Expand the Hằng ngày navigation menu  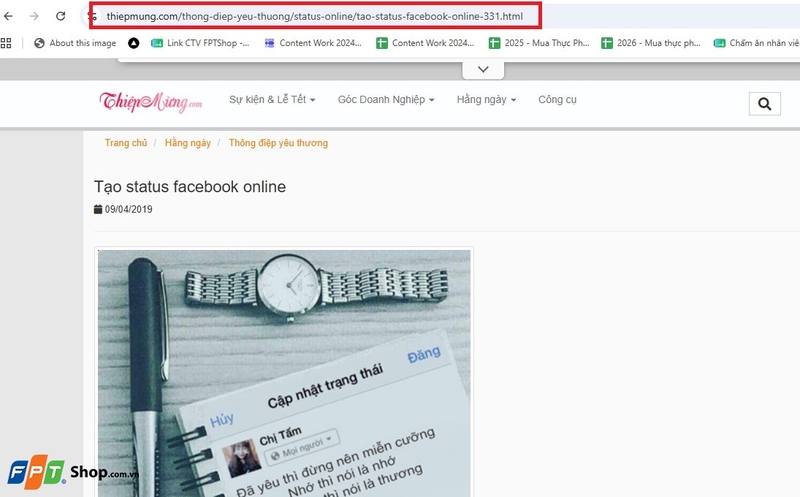coord(486,100)
